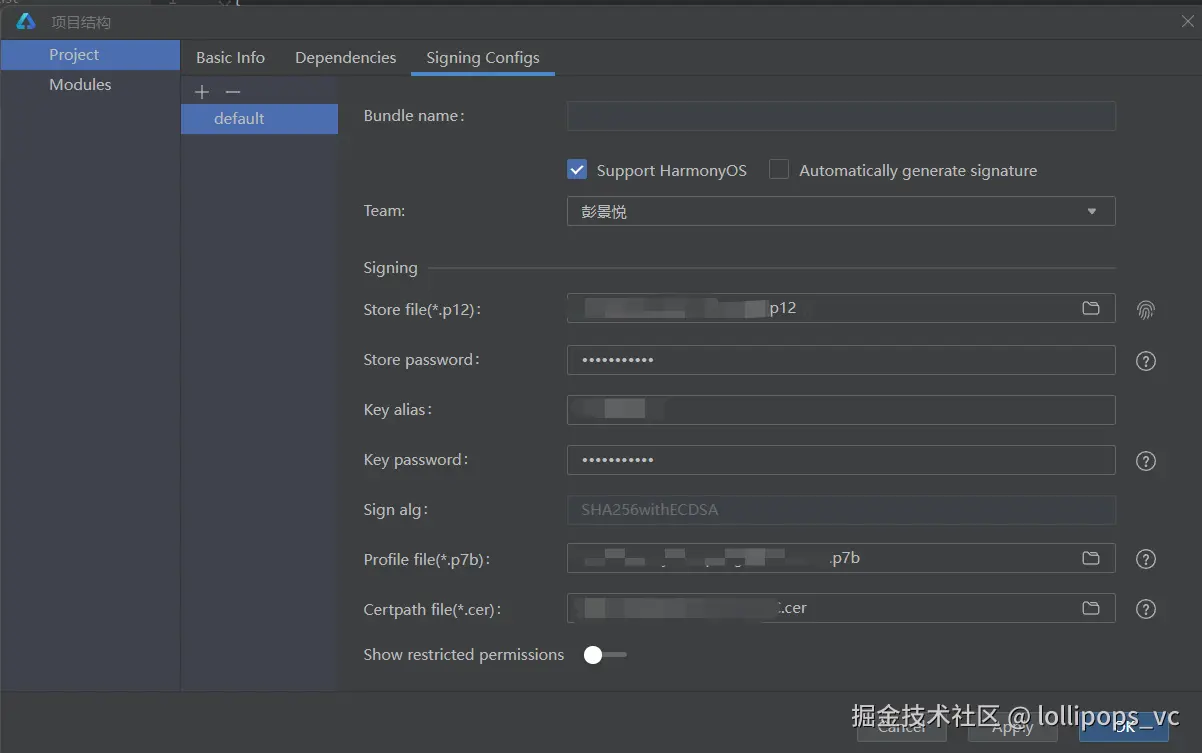Click the Cancel button
Image resolution: width=1202 pixels, height=753 pixels.
tap(901, 727)
